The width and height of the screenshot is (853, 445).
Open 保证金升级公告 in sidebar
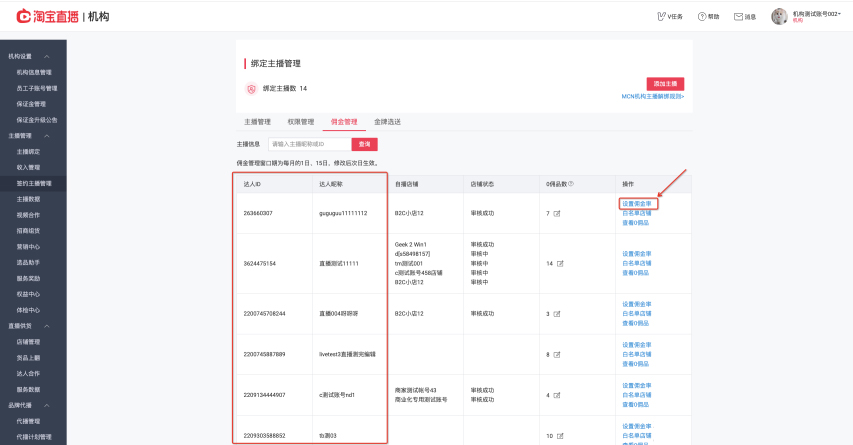click(x=36, y=120)
